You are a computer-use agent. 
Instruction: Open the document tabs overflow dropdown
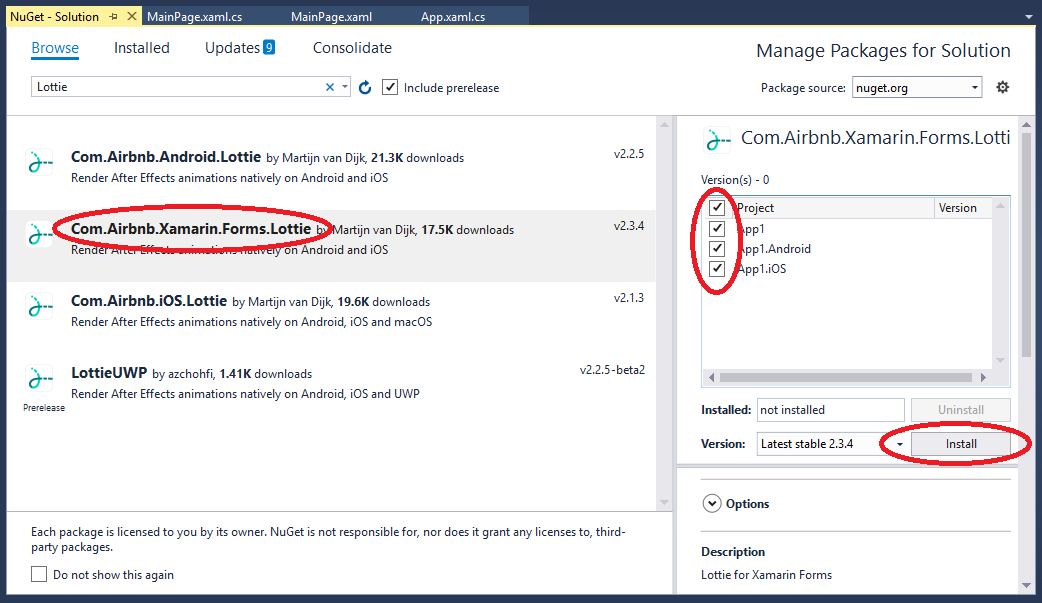[1029, 17]
